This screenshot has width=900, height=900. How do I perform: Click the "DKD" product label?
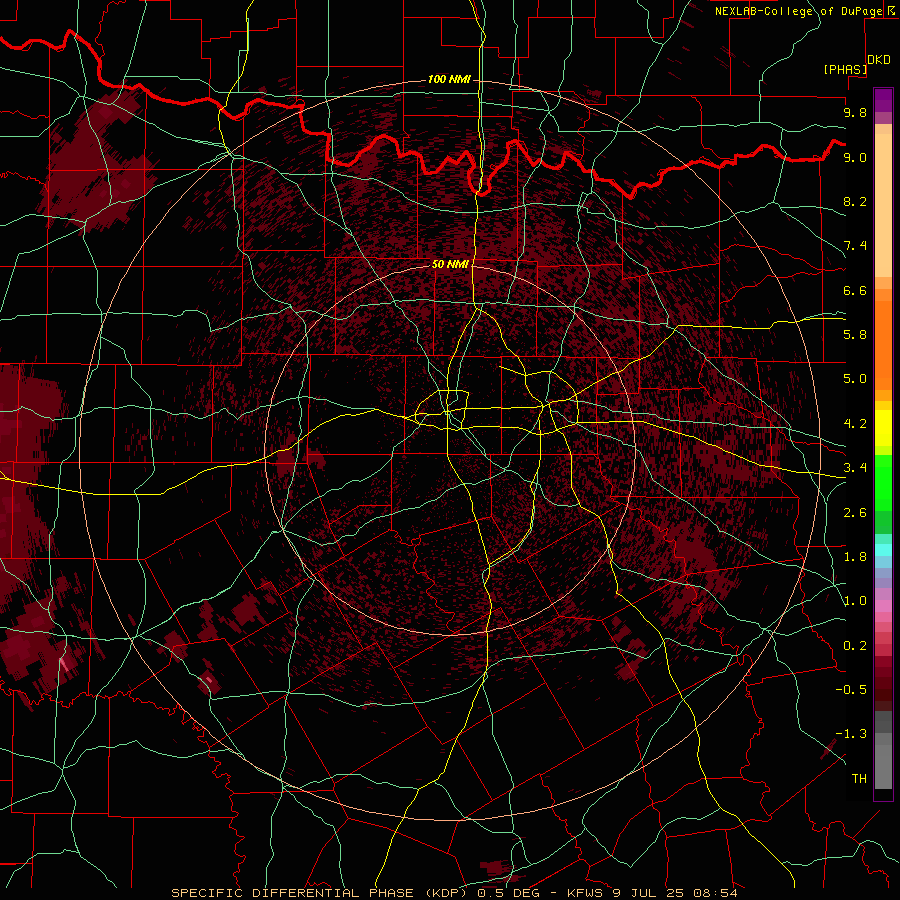click(x=879, y=60)
